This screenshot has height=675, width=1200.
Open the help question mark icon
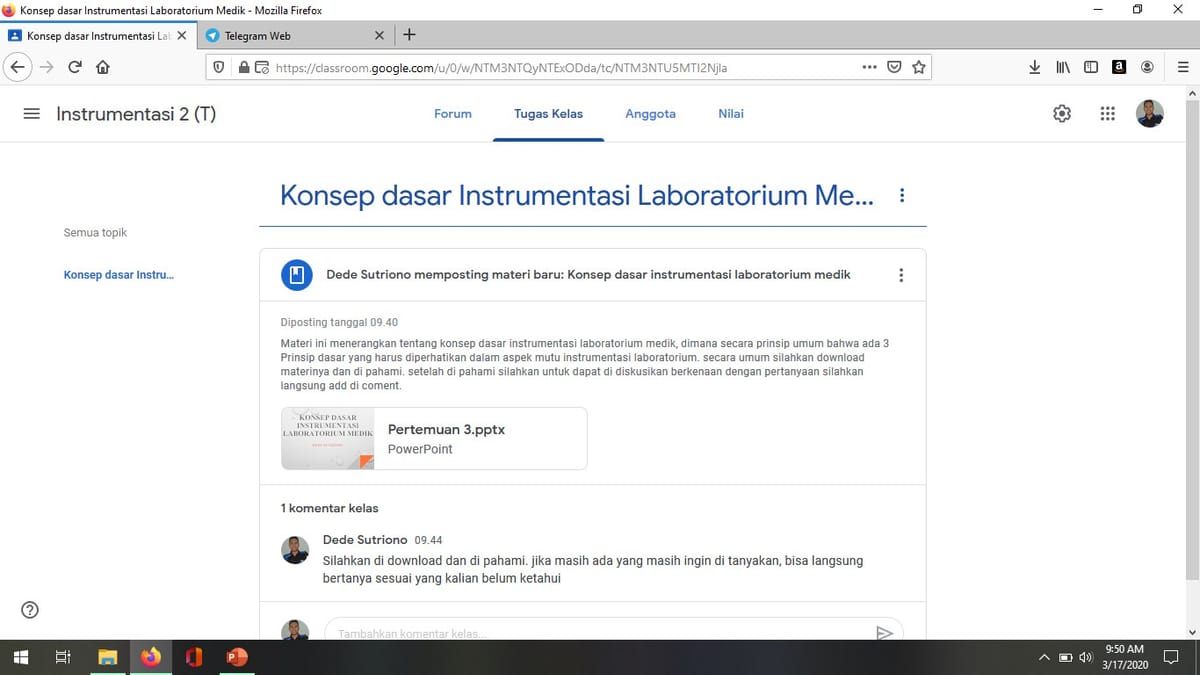coord(30,610)
